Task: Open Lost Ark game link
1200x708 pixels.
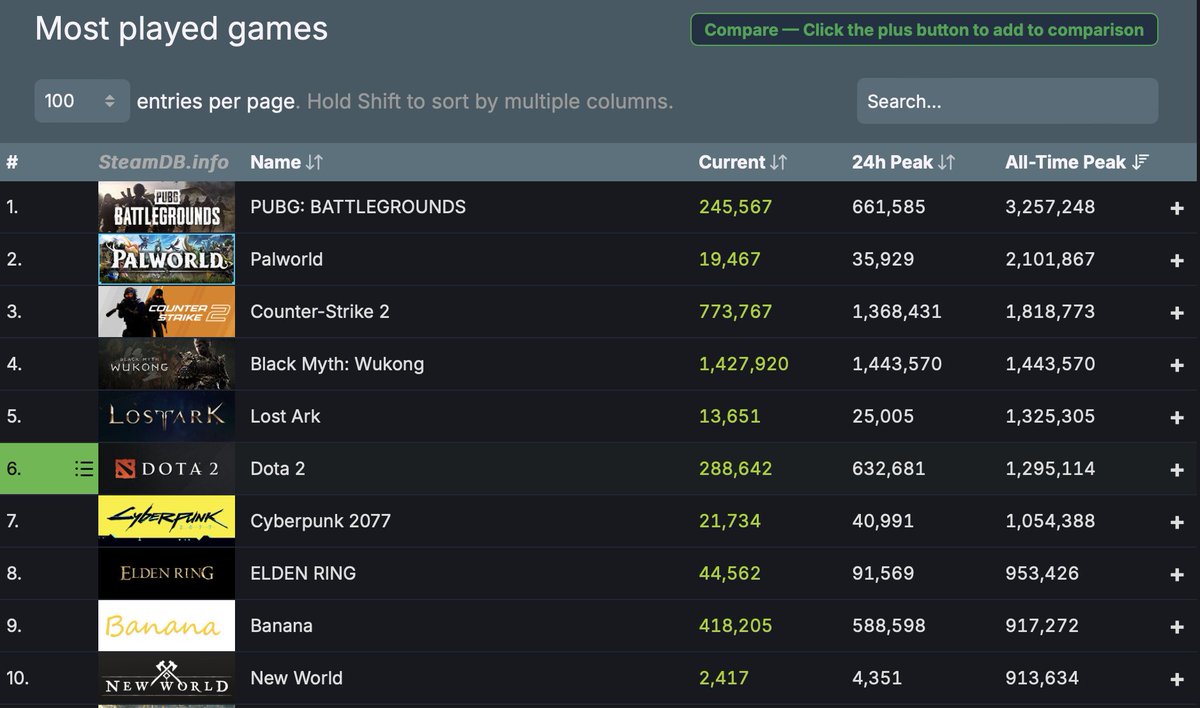Action: (285, 416)
